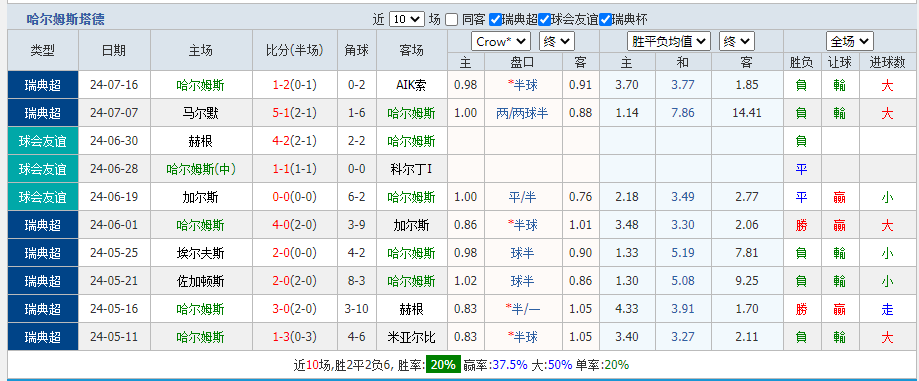
Task: Click the draw odds 7.86
Action: [x=683, y=113]
